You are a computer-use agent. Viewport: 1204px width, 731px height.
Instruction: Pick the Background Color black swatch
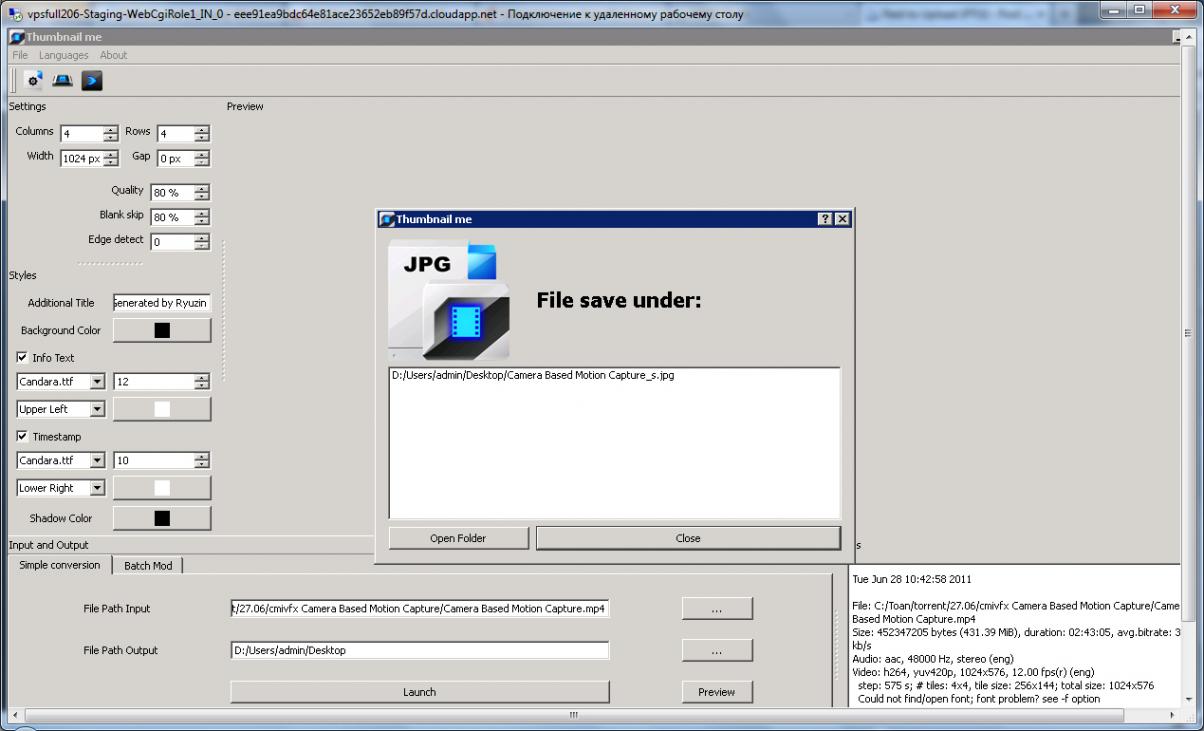161,330
